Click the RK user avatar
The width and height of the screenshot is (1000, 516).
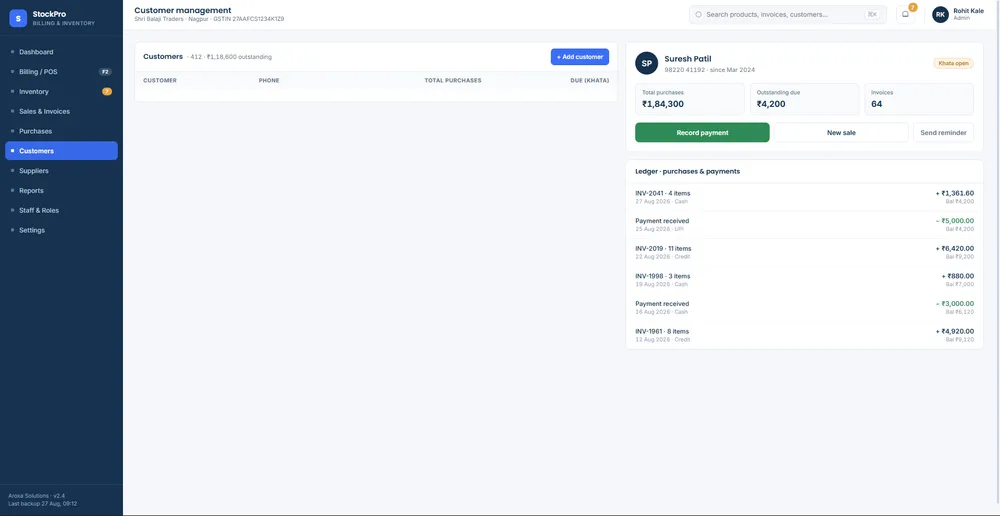940,14
